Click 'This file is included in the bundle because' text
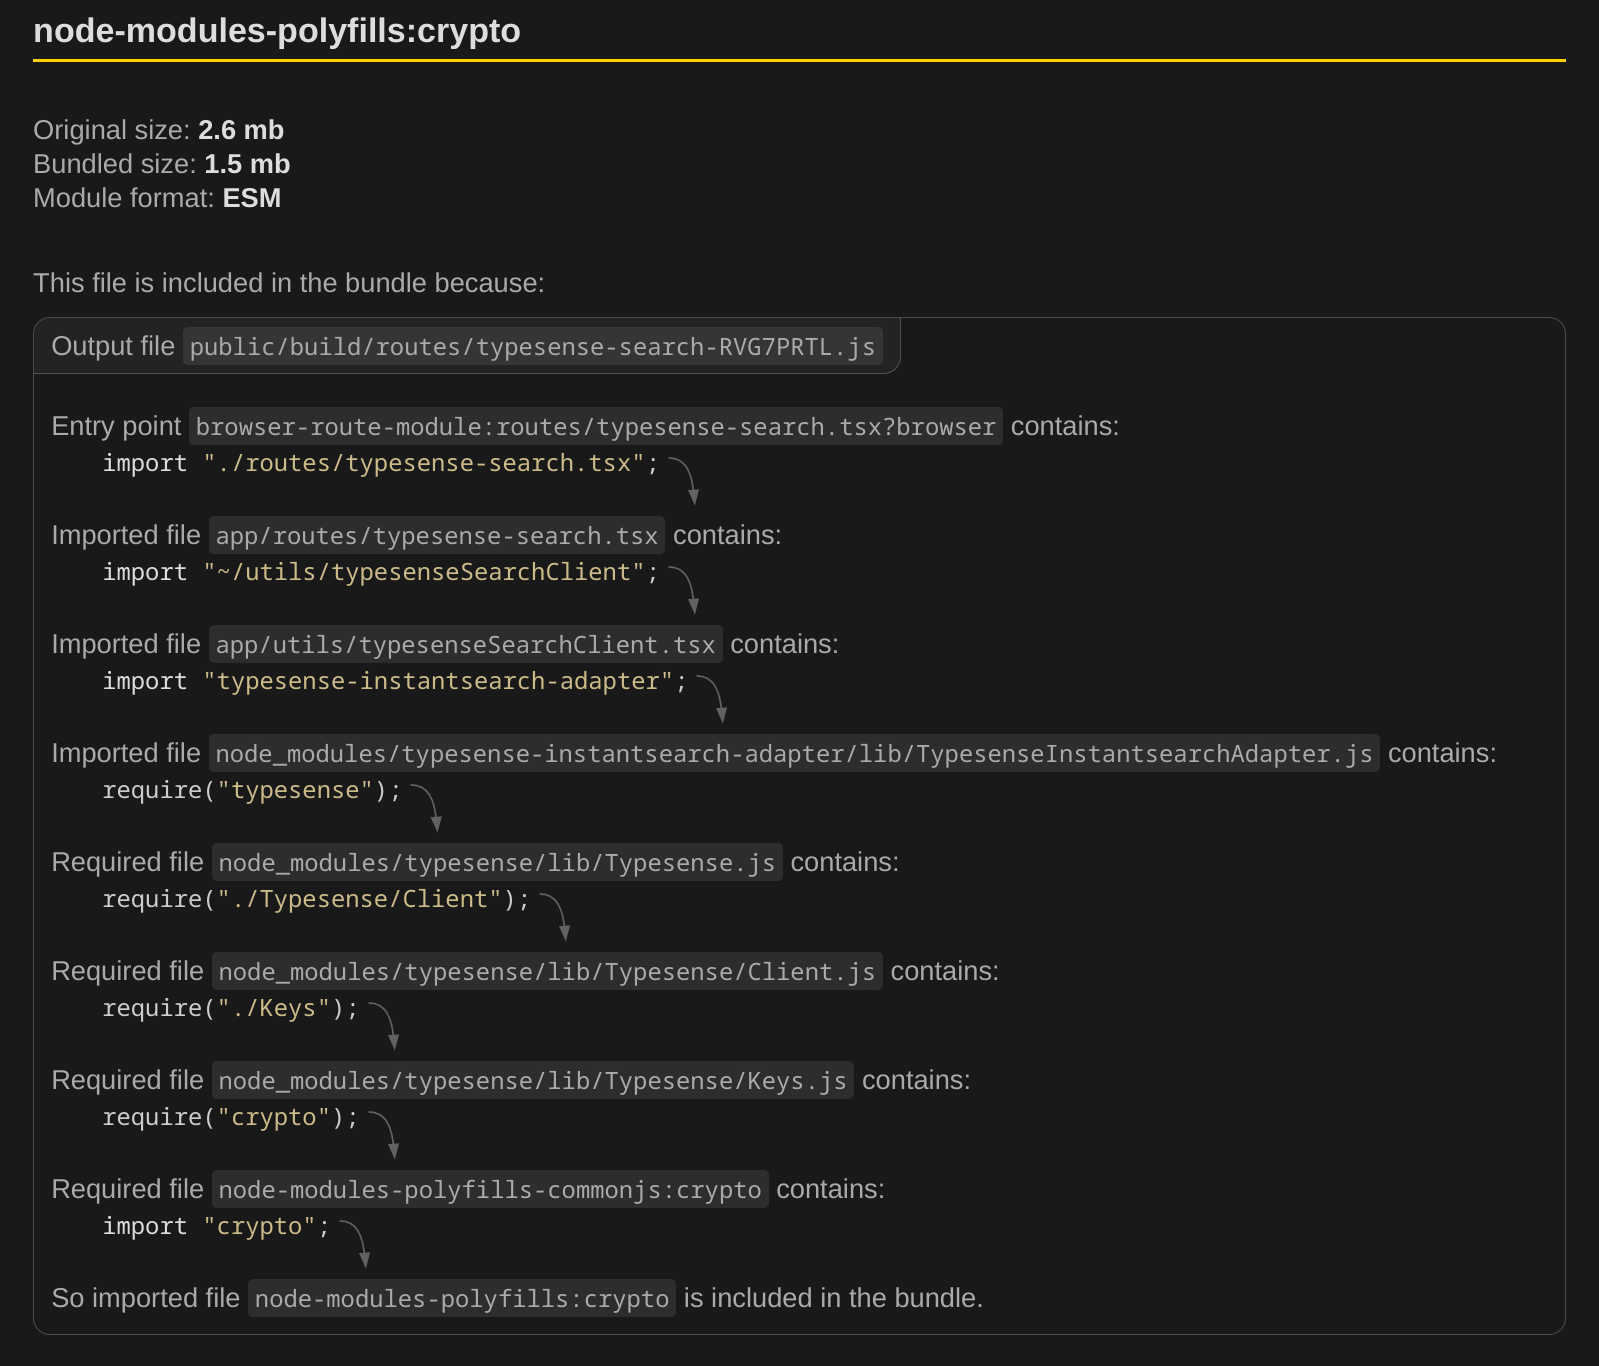This screenshot has width=1599, height=1366. pyautogui.click(x=289, y=283)
